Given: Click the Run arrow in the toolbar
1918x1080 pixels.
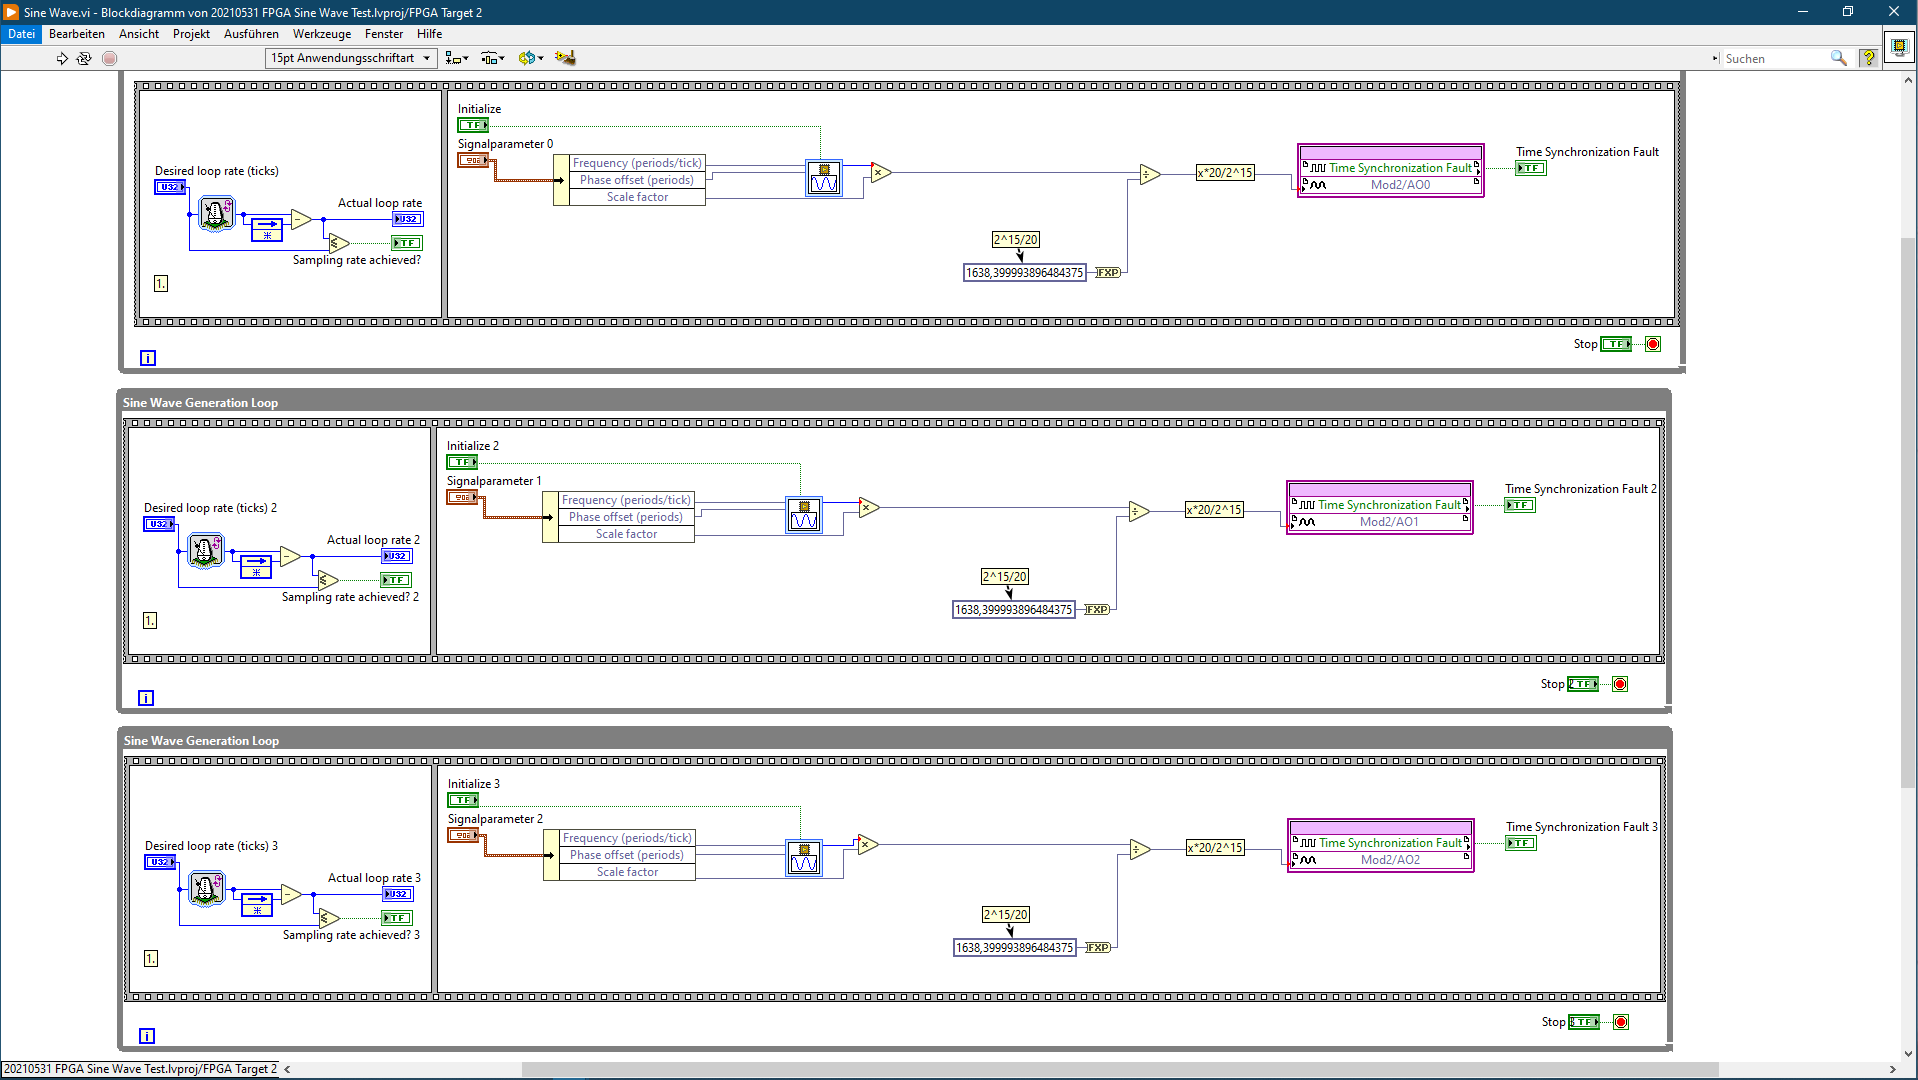Looking at the screenshot, I should pos(62,58).
